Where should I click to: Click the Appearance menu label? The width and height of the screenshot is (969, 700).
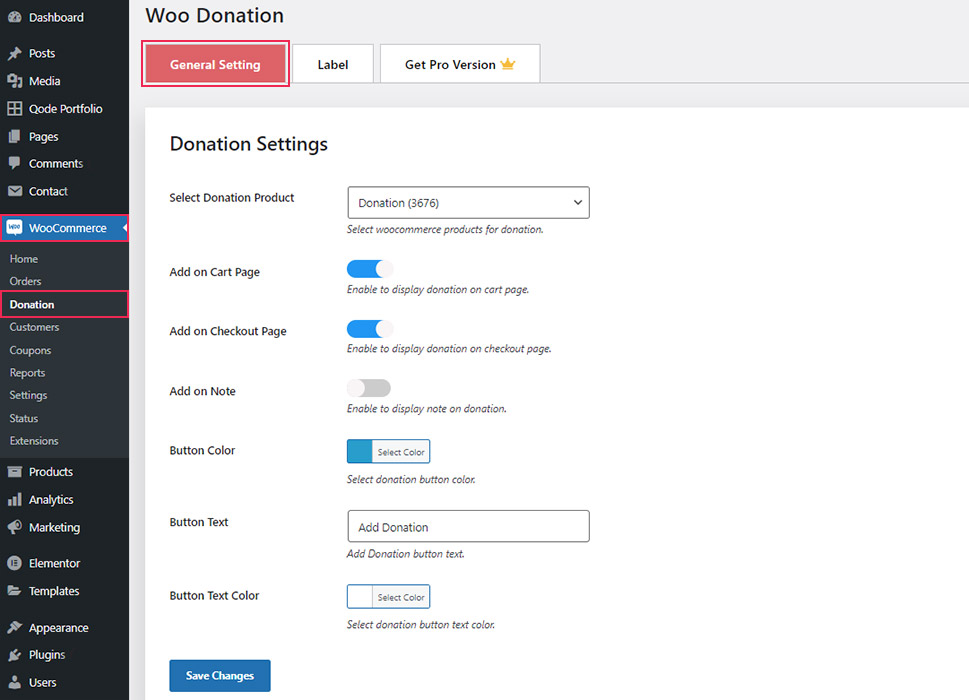[x=59, y=628]
